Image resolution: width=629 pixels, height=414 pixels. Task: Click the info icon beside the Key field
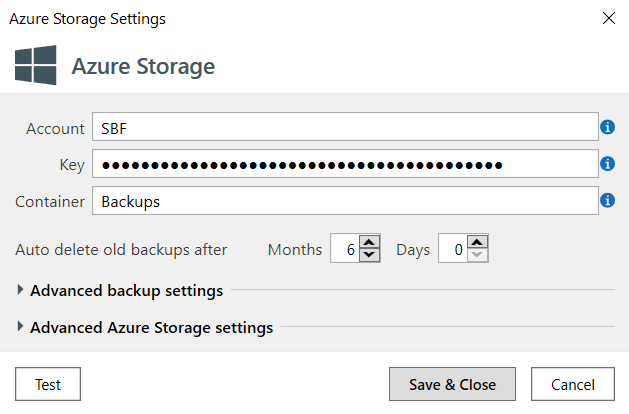coord(607,164)
